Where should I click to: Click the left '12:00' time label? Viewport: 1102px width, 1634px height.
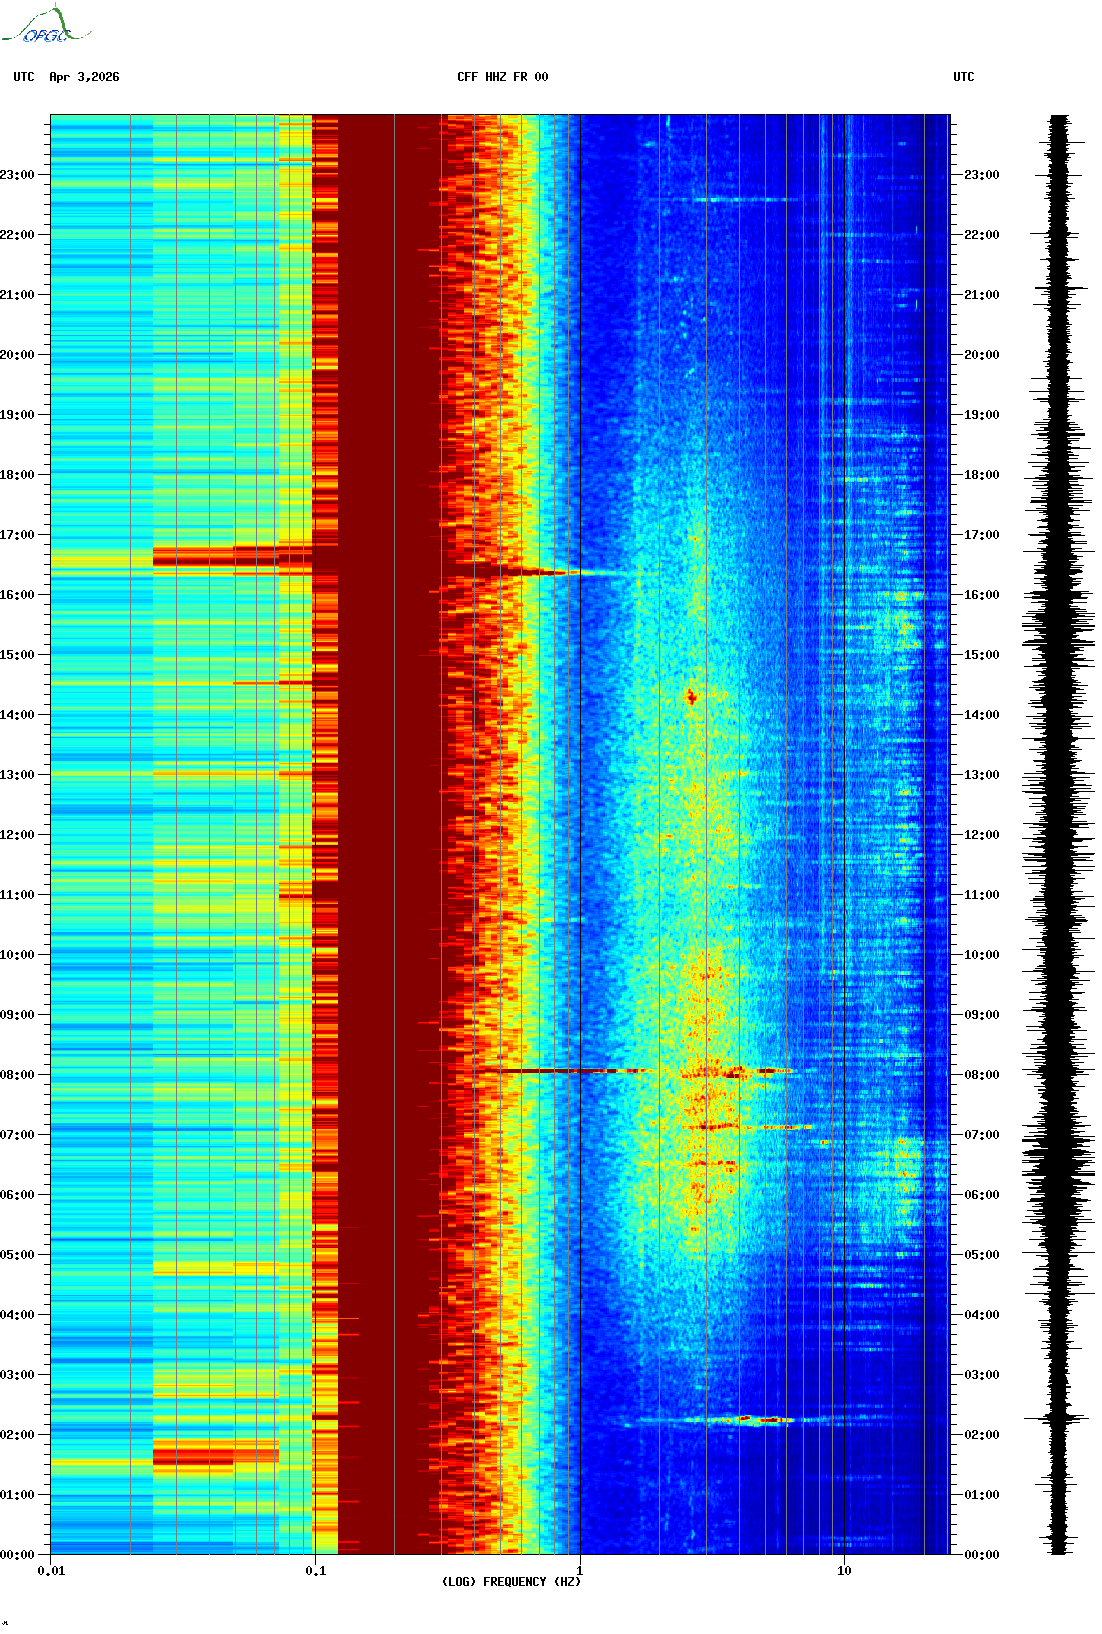tap(17, 835)
